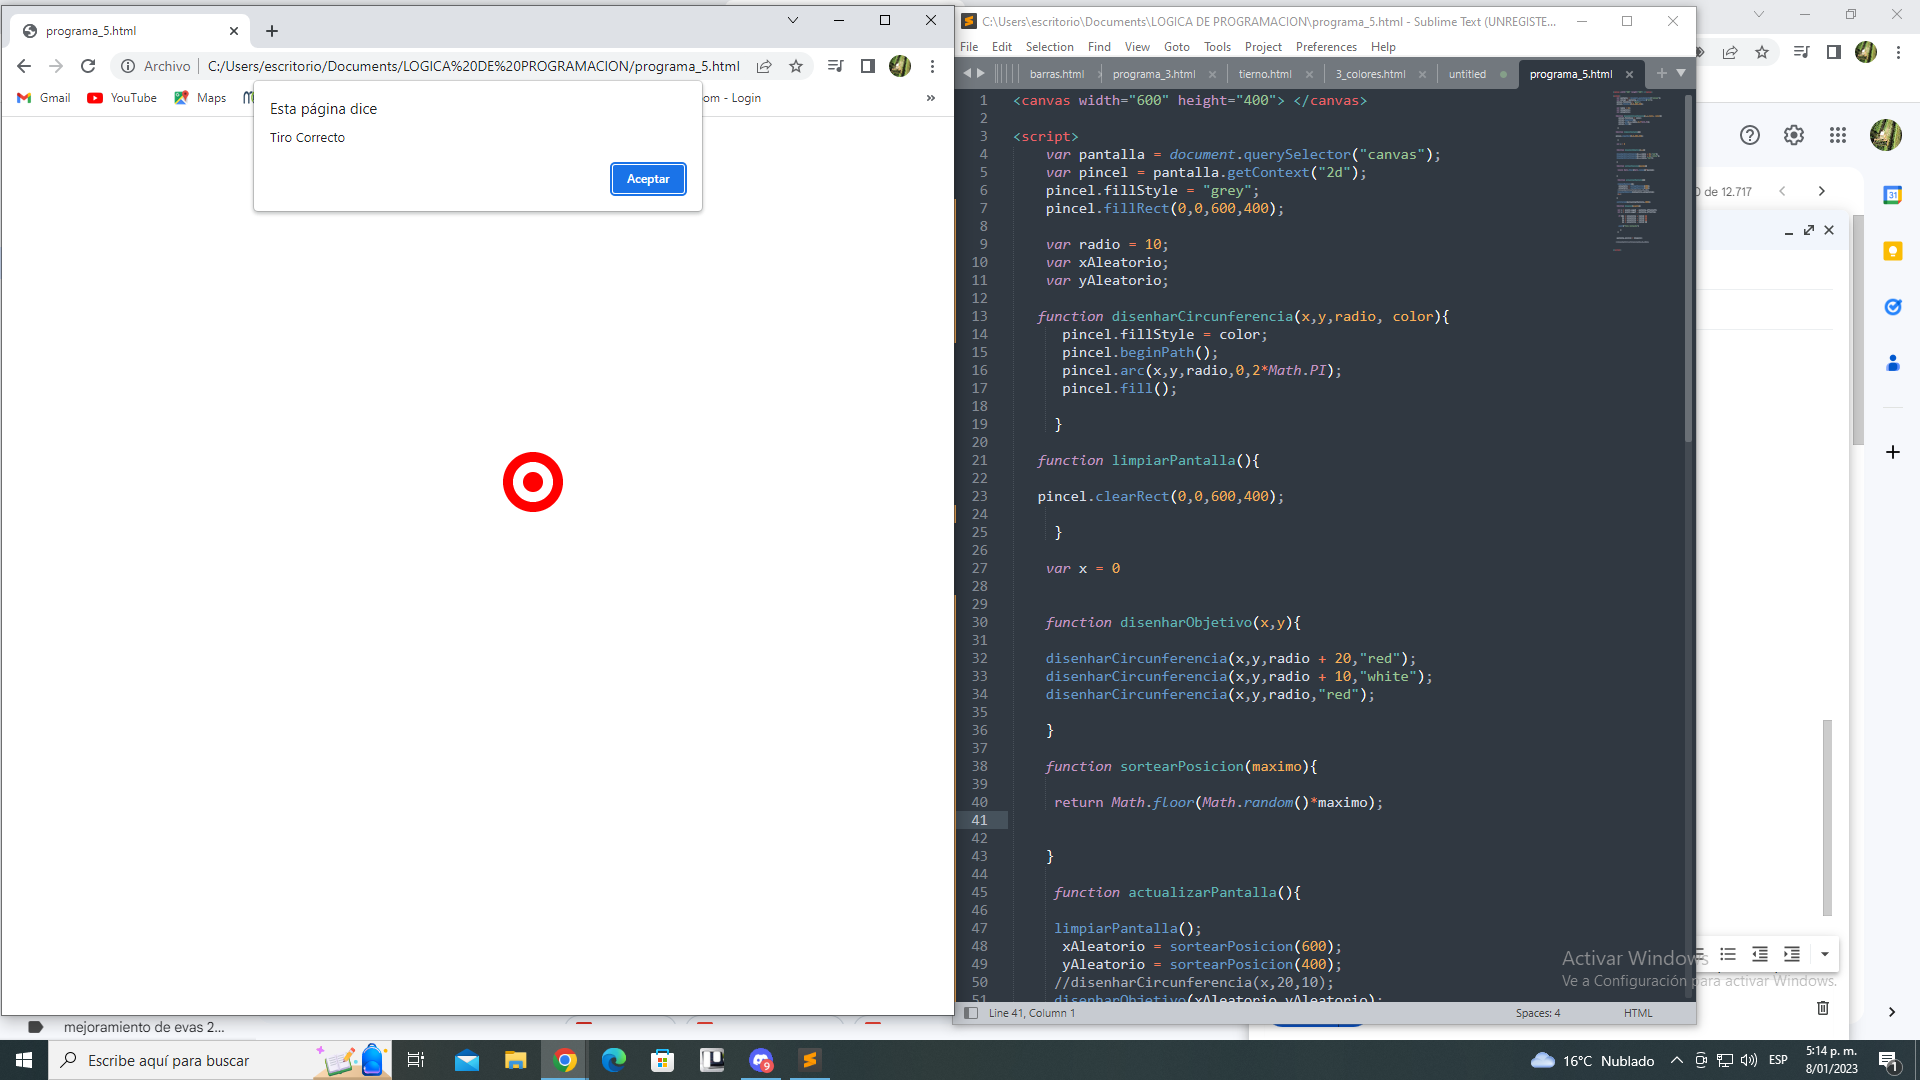
Task: Toggle the Sublime side bar status icon
Action: pyautogui.click(x=970, y=1013)
